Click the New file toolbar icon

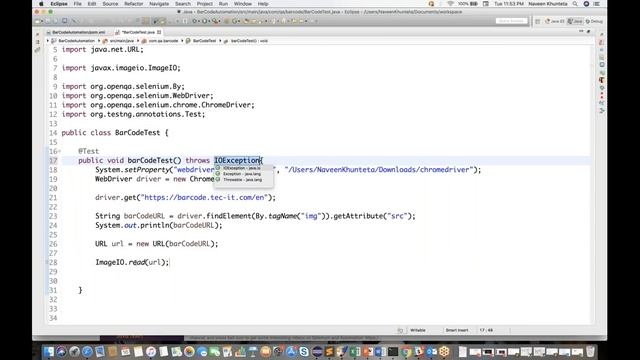[x=37, y=21]
